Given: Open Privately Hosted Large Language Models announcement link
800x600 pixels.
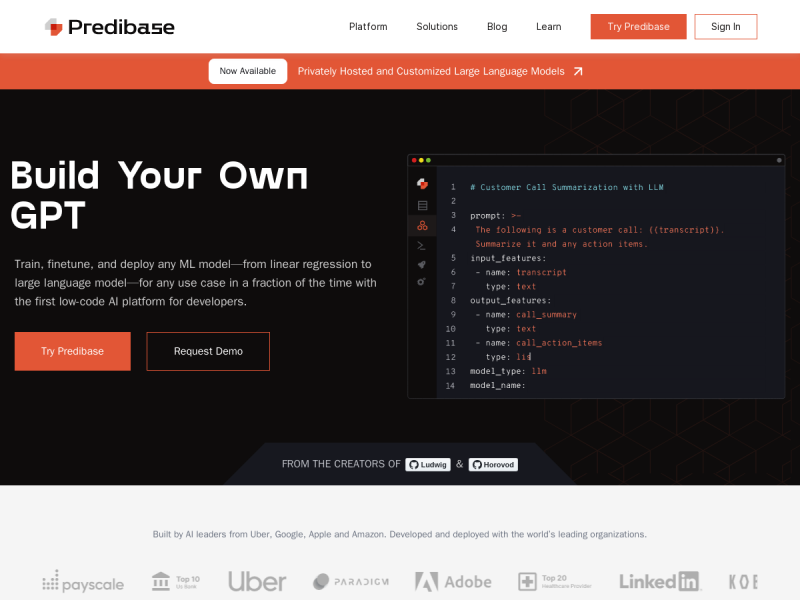Looking at the screenshot, I should 431,71.
